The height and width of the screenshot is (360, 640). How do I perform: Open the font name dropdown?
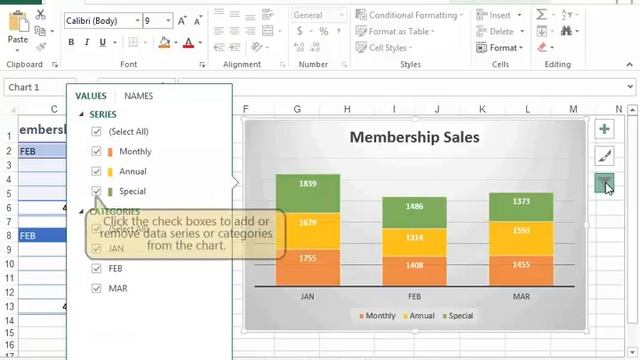pyautogui.click(x=138, y=20)
